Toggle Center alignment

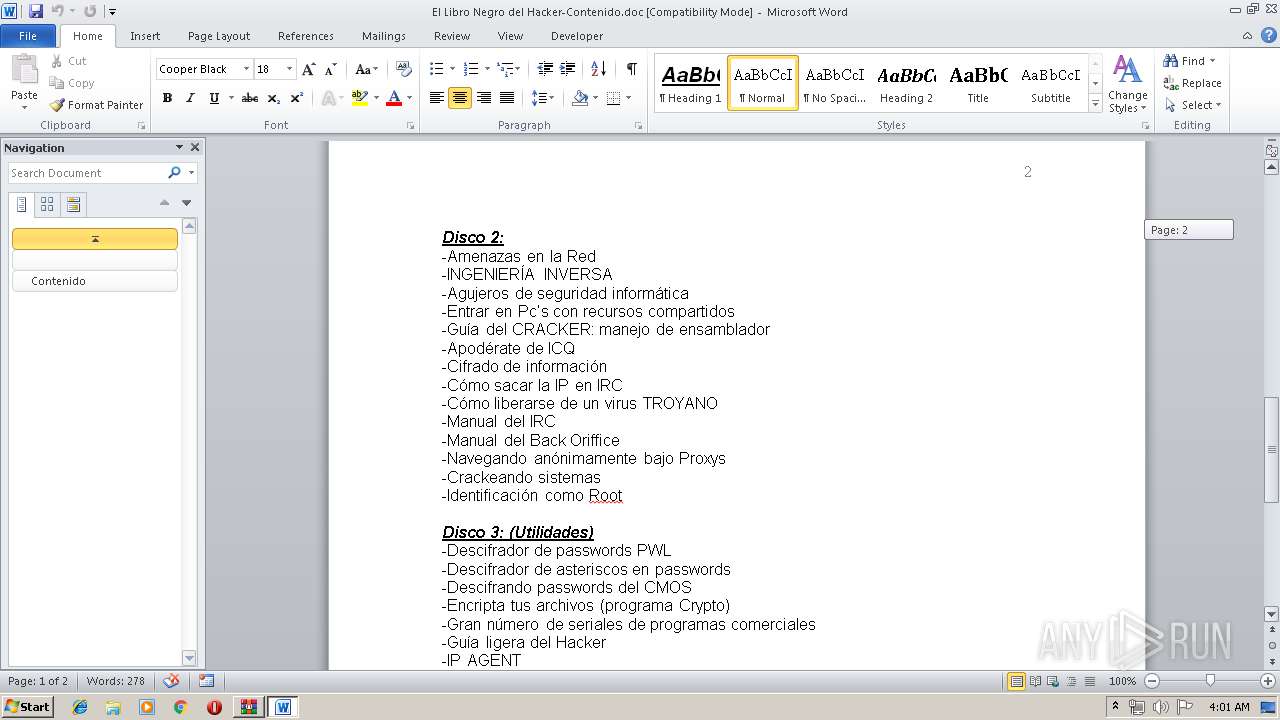[x=460, y=98]
